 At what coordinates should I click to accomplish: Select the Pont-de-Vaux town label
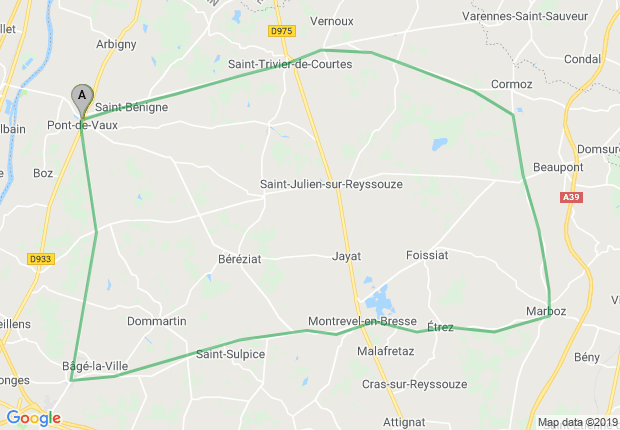click(82, 125)
